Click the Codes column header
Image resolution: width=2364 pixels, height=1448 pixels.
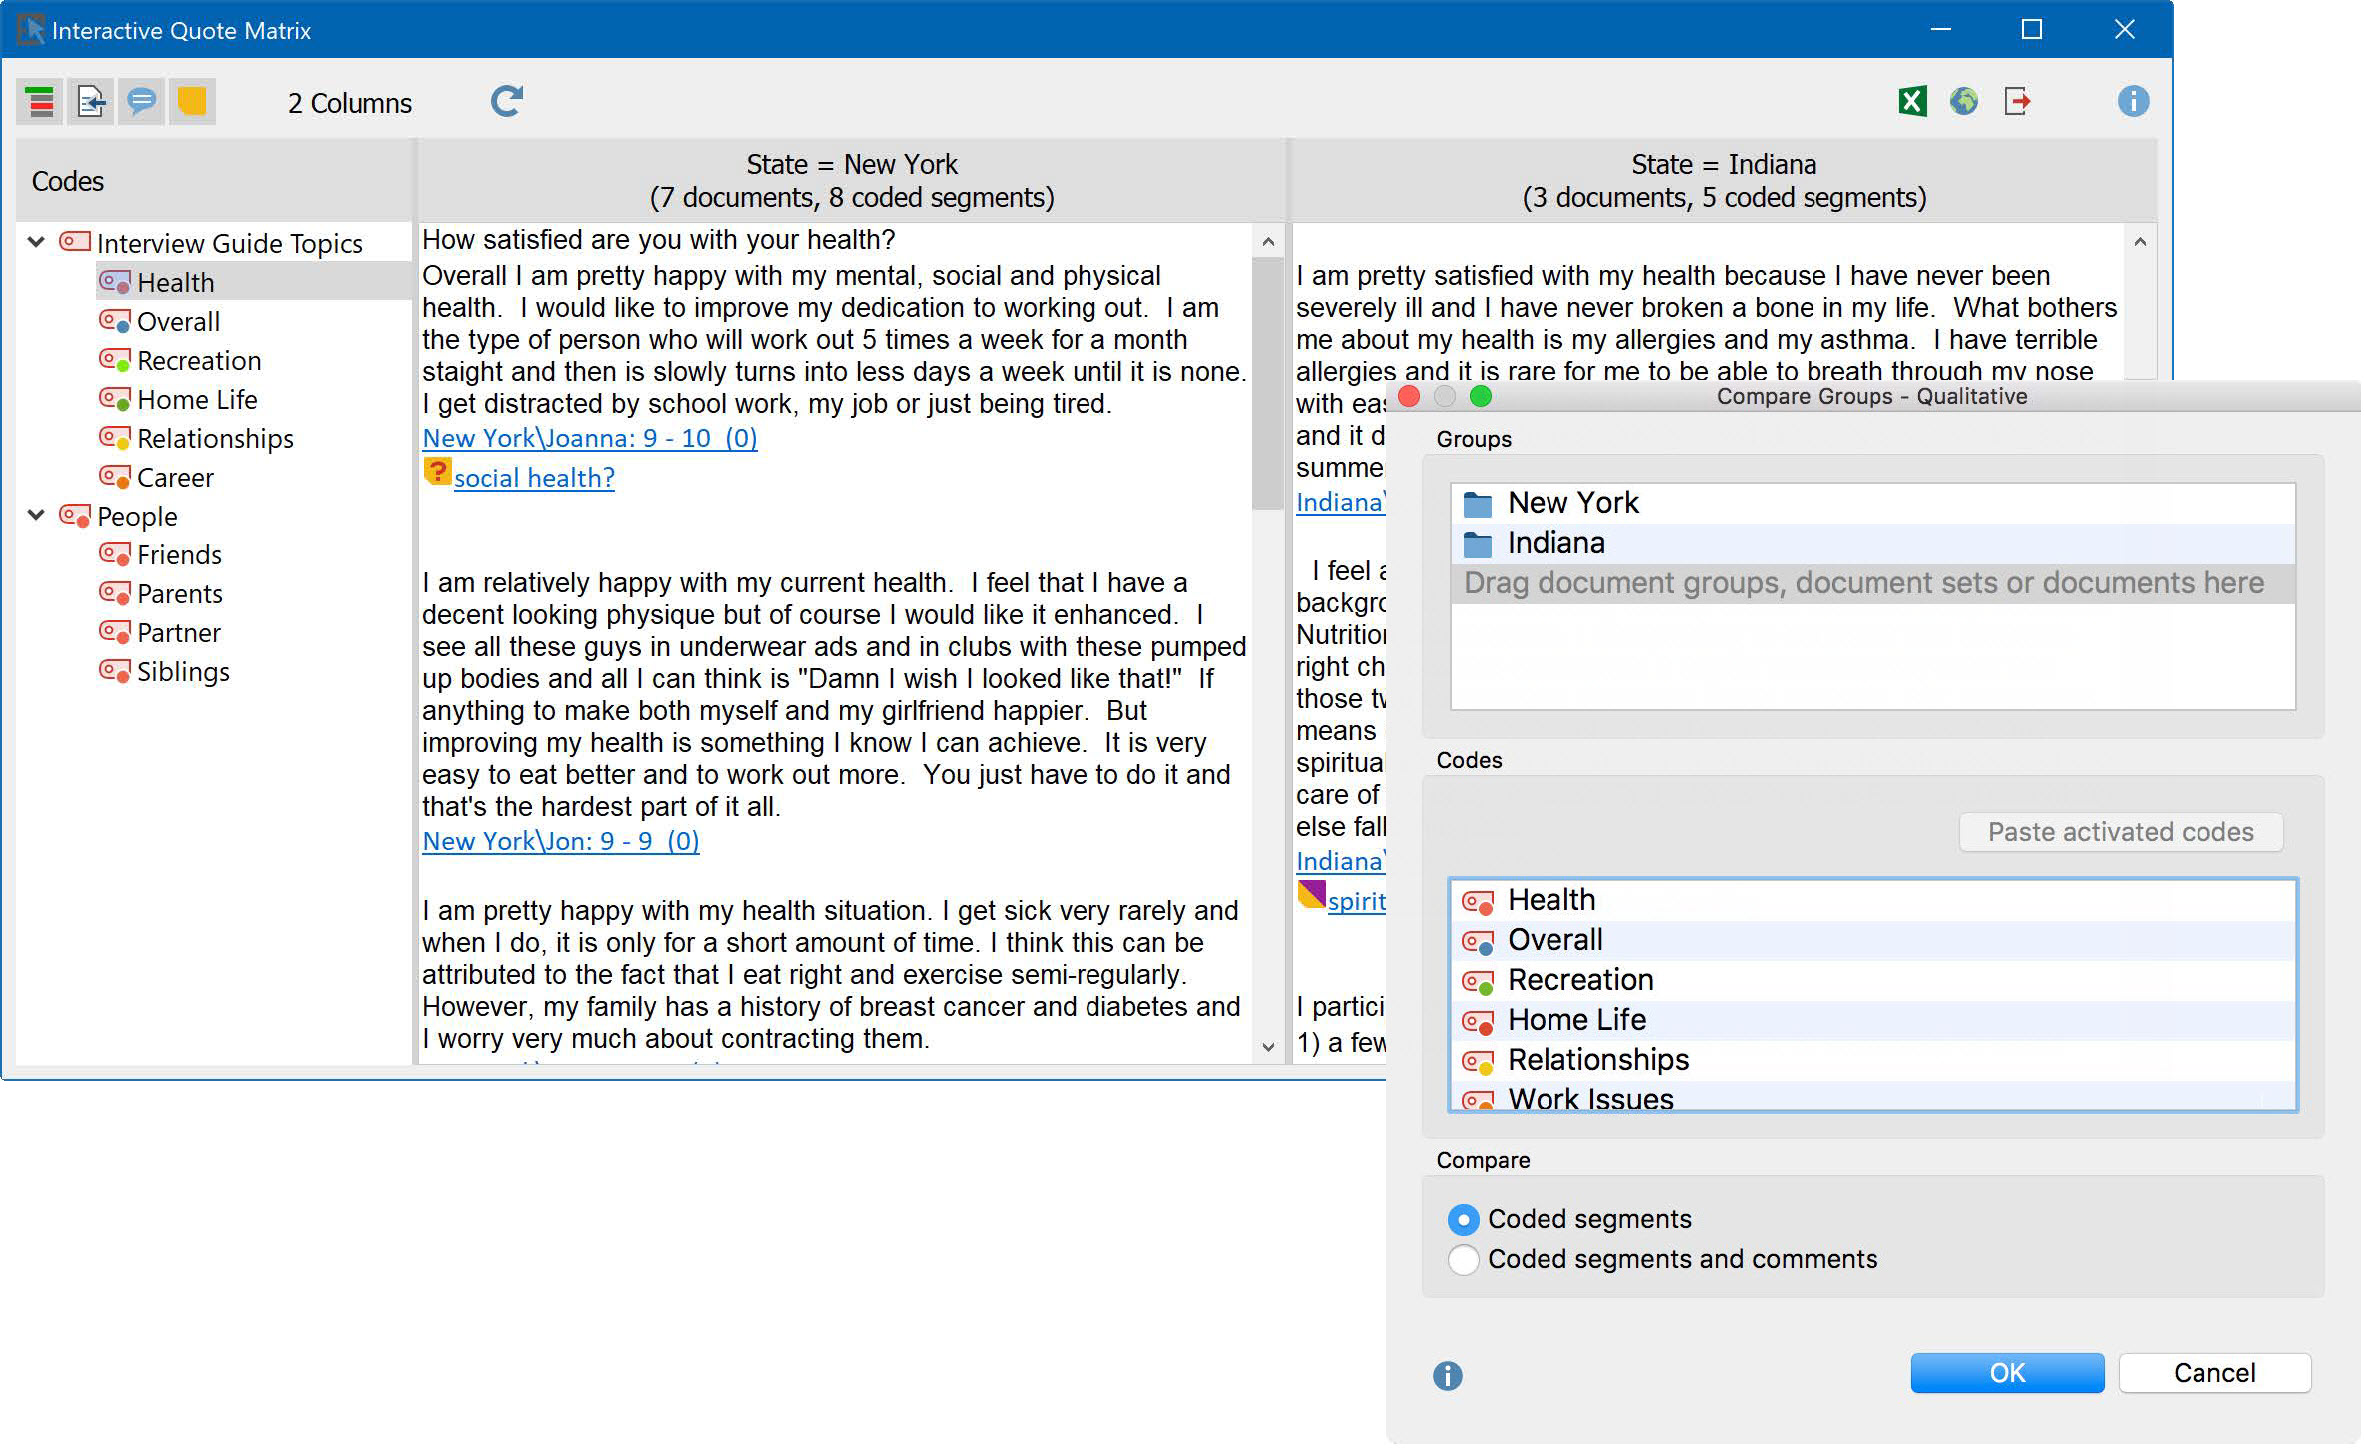pyautogui.click(x=214, y=181)
